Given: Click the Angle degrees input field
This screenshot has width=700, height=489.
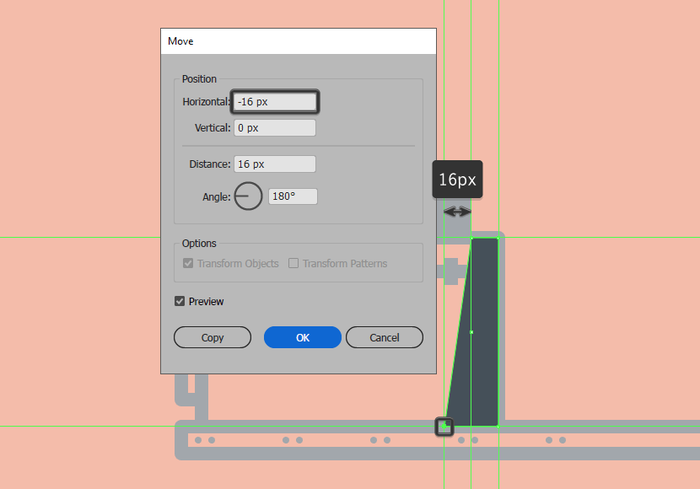Looking at the screenshot, I should click(292, 197).
